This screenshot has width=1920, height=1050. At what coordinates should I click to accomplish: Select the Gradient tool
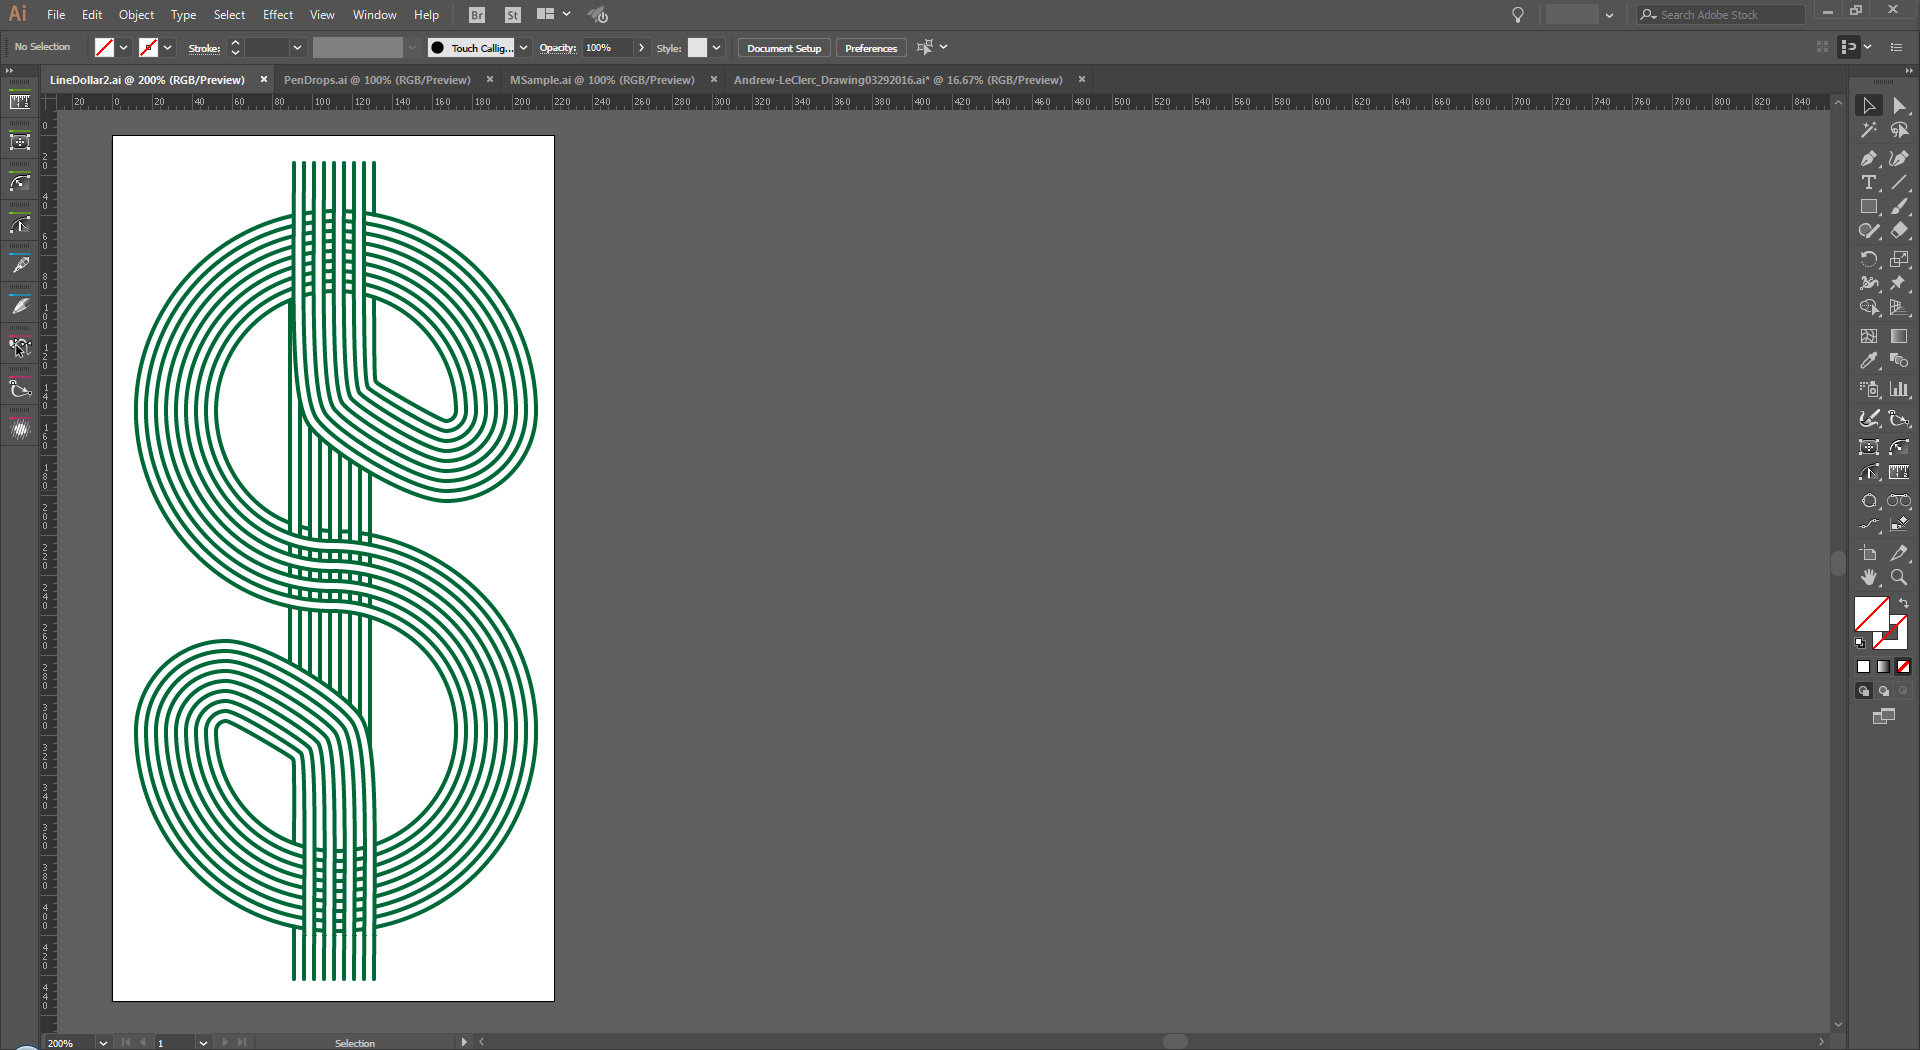tap(1899, 336)
